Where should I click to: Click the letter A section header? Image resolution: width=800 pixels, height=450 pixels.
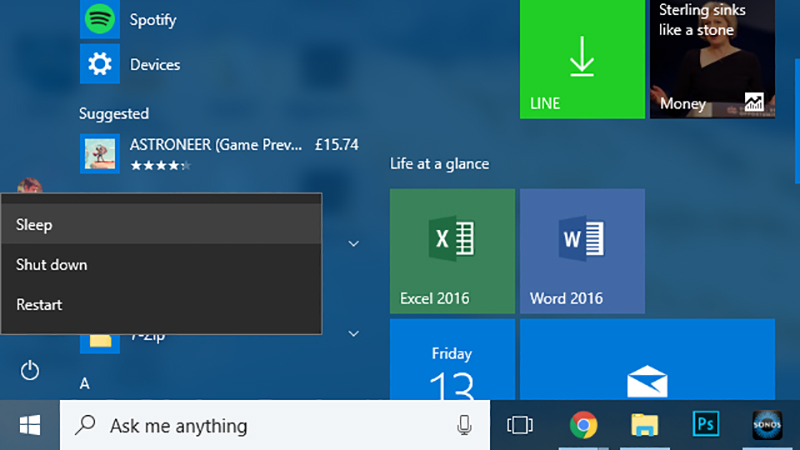85,384
